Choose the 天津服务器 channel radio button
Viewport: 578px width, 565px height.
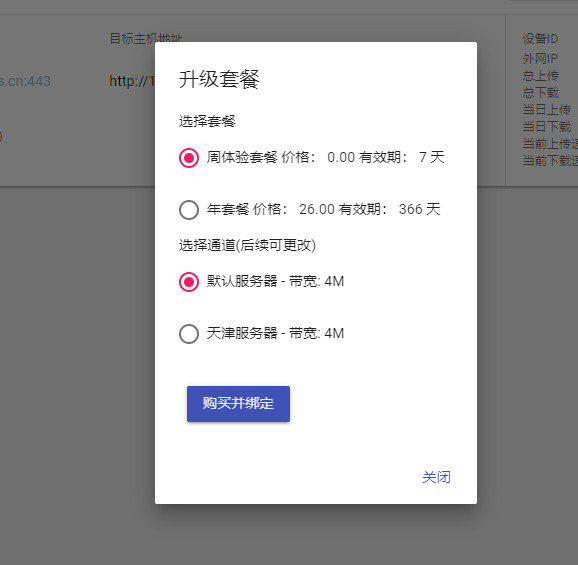click(x=189, y=334)
